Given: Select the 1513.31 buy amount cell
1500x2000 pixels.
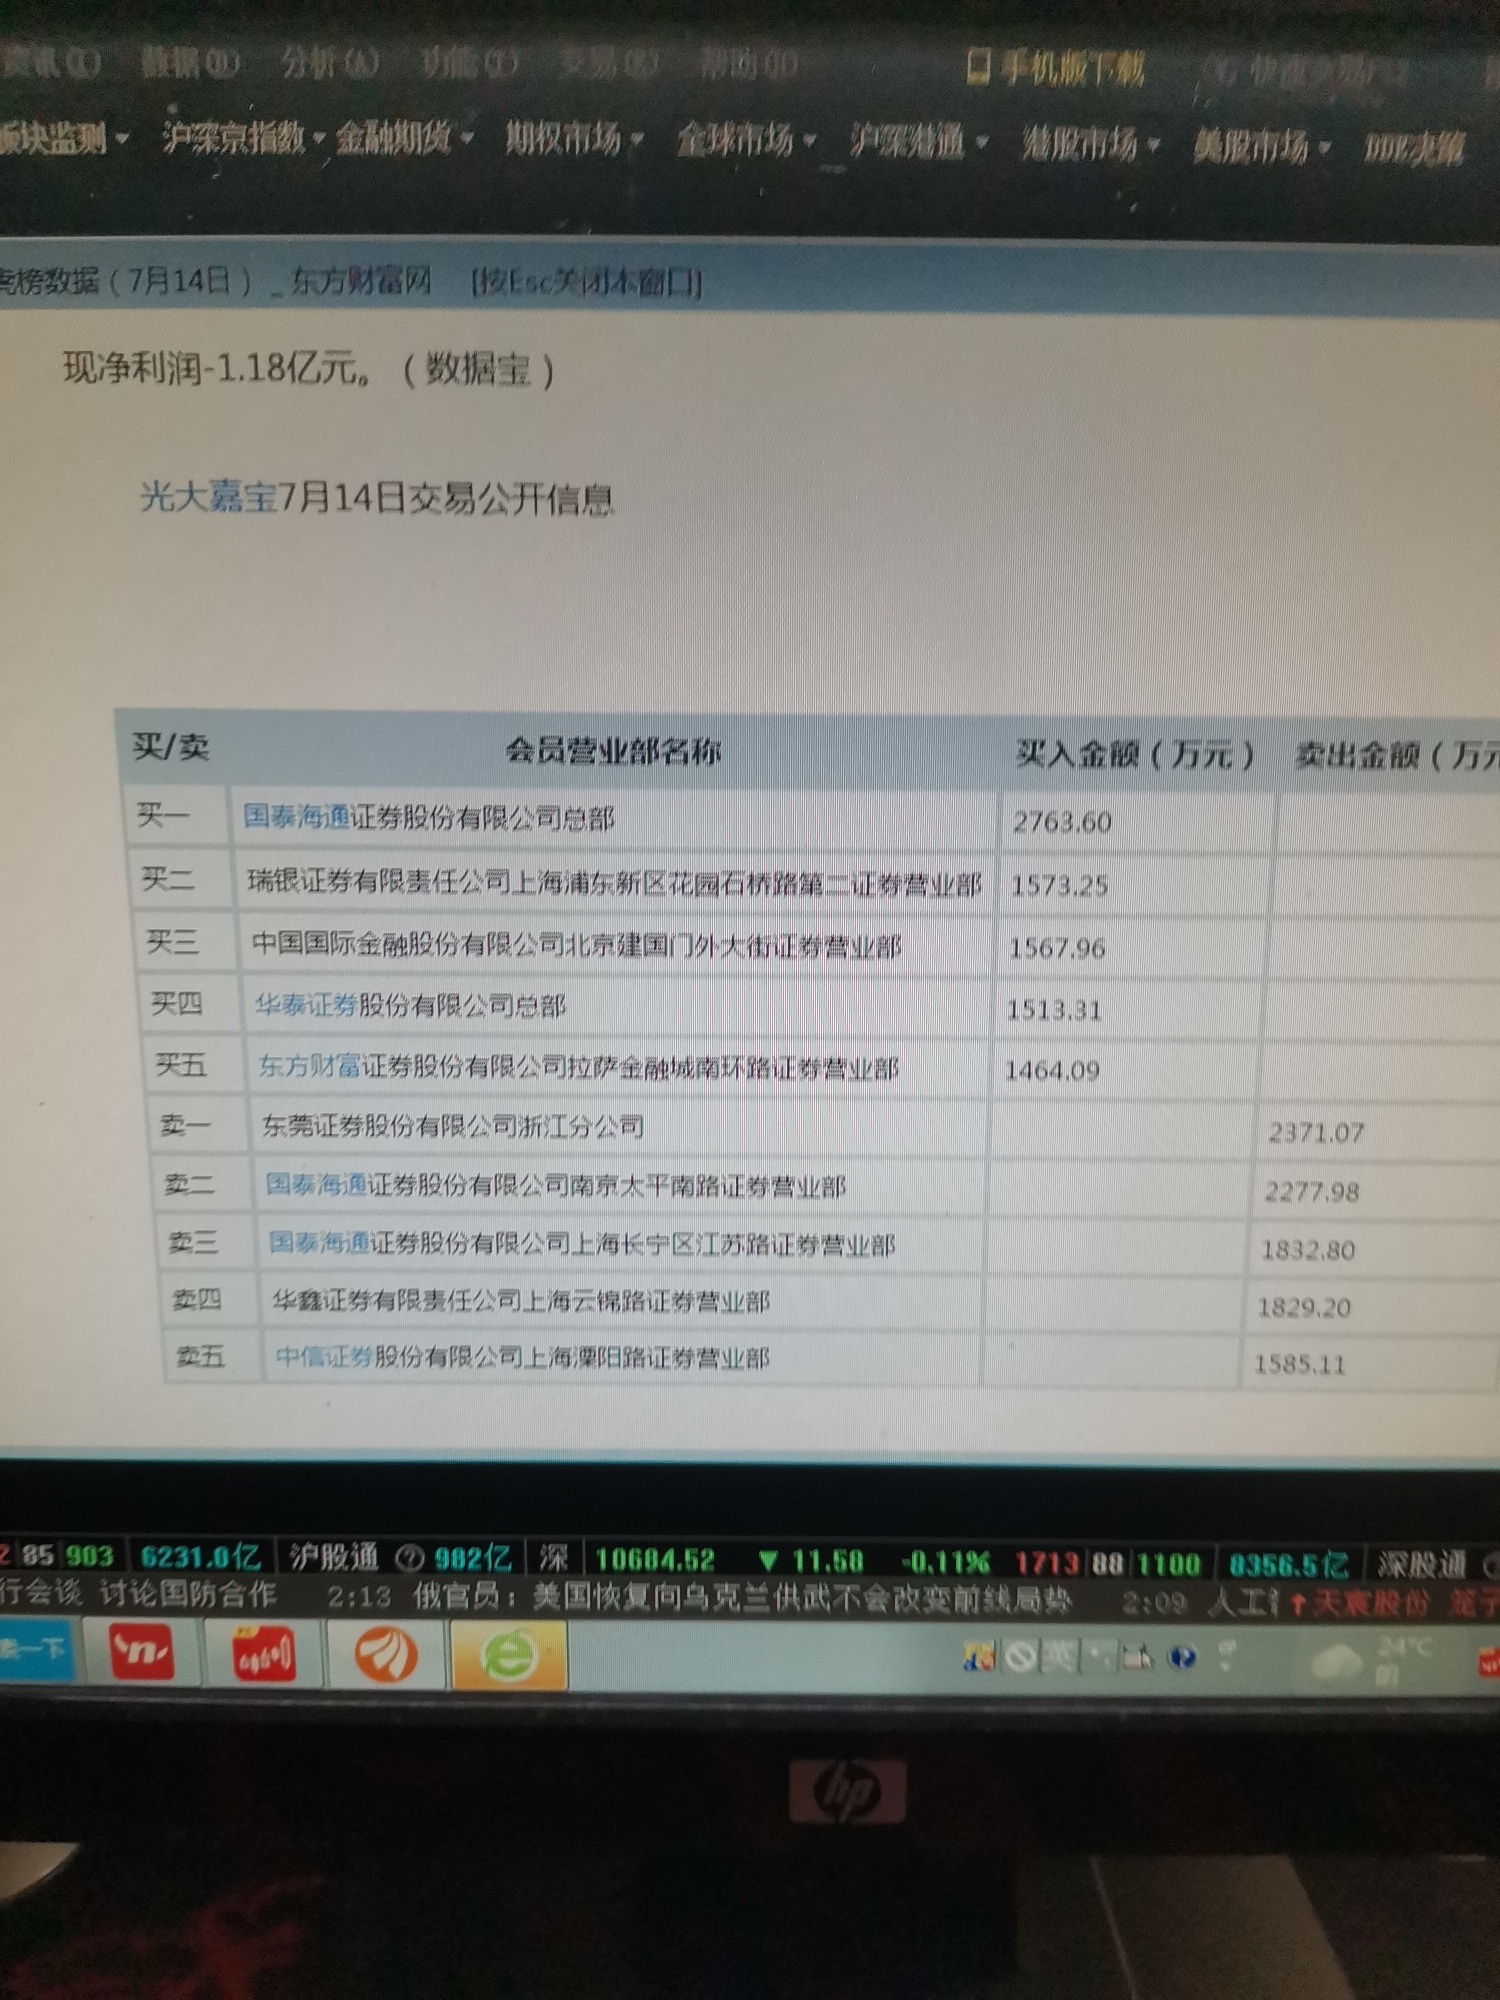Looking at the screenshot, I should click(1054, 1010).
